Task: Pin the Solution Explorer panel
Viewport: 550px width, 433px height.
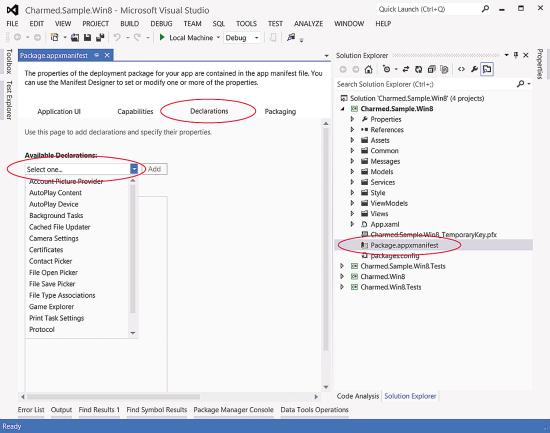Action: click(x=516, y=55)
